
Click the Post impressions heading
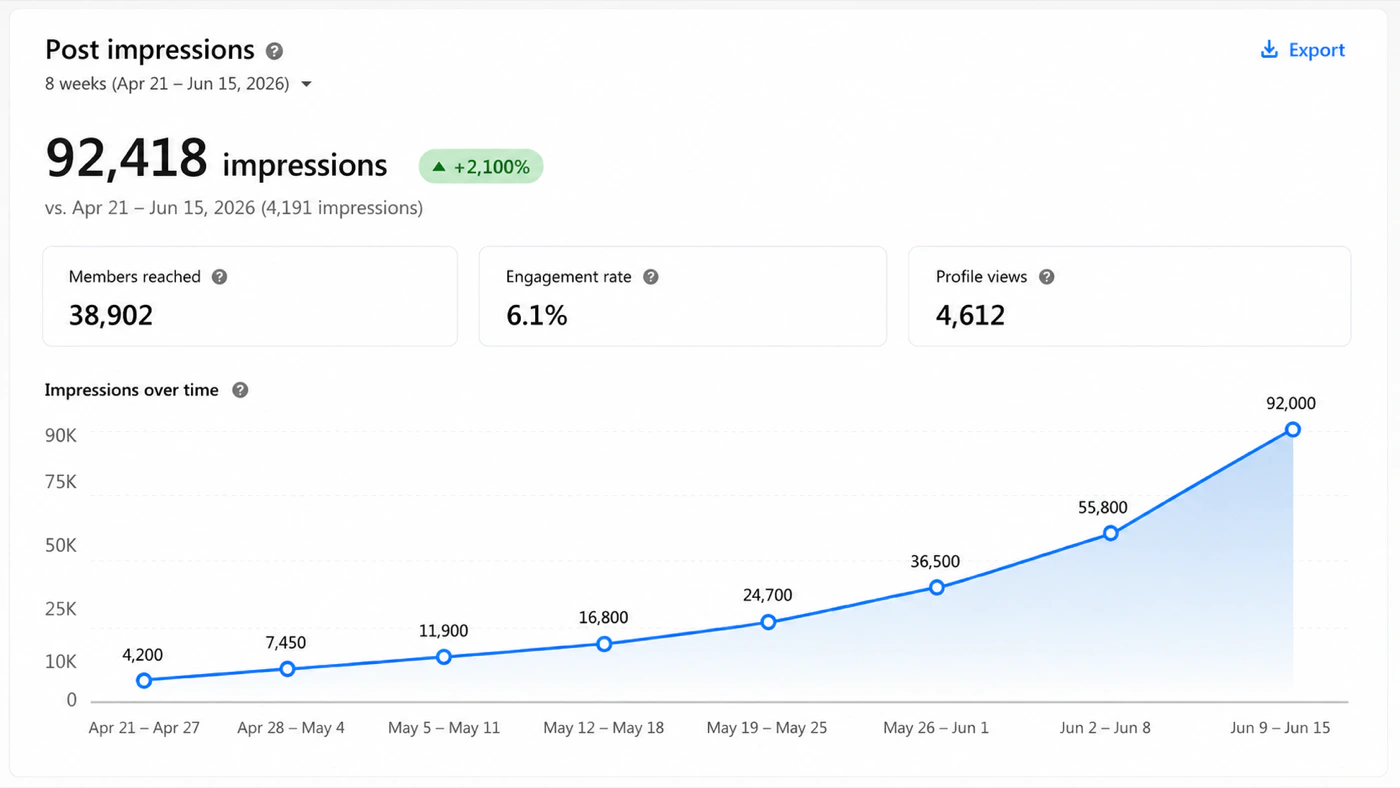(x=150, y=50)
